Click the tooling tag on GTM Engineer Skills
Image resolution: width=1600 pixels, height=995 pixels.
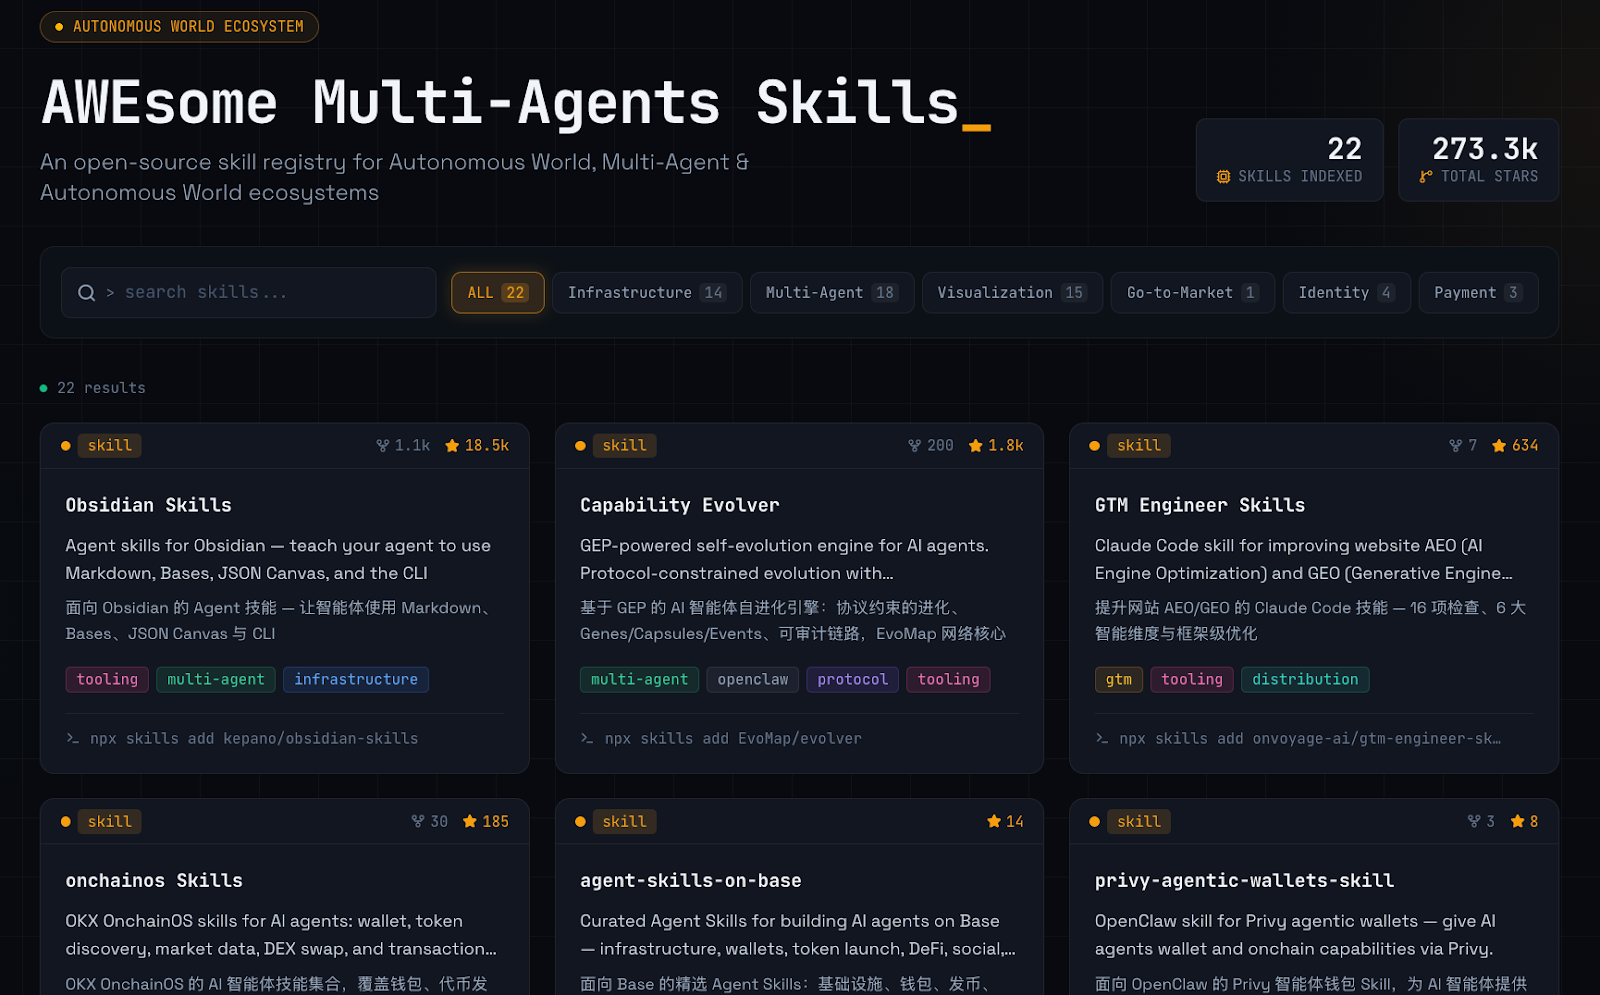click(1192, 680)
